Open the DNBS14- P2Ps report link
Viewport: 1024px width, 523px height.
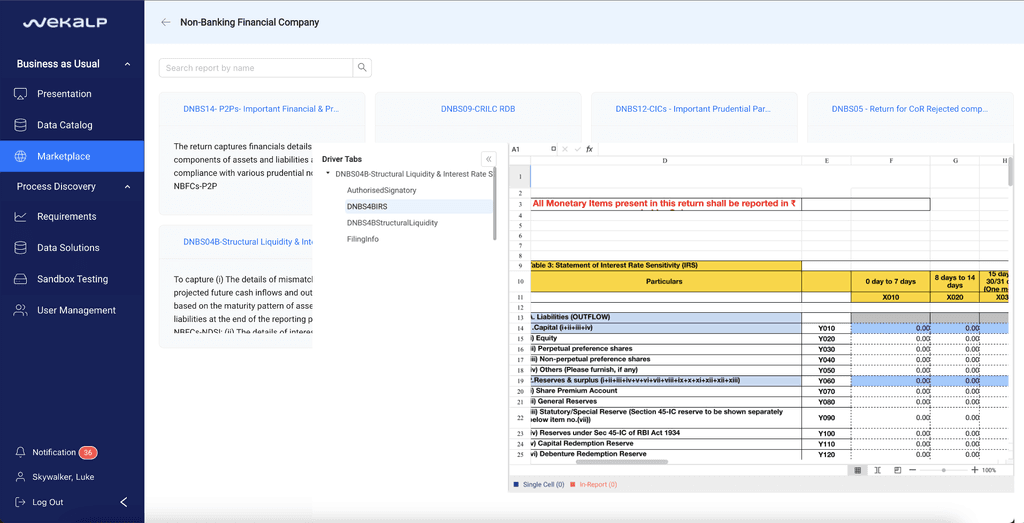(x=261, y=109)
